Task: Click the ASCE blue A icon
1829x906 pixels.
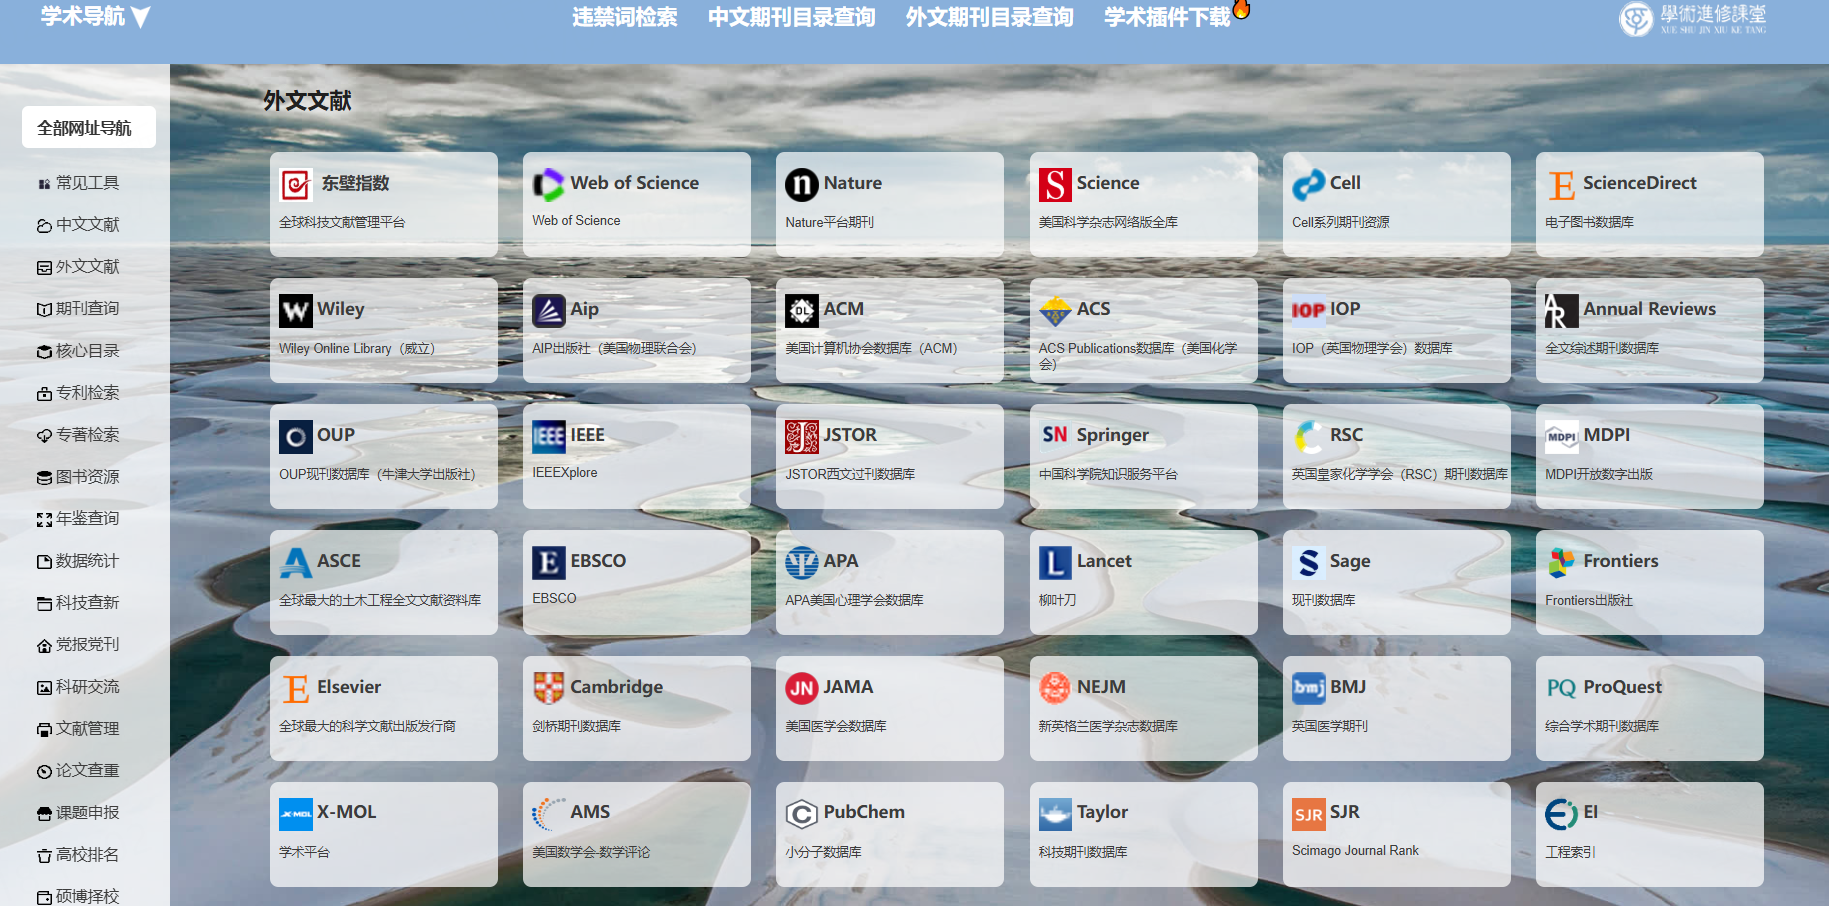Action: point(295,563)
